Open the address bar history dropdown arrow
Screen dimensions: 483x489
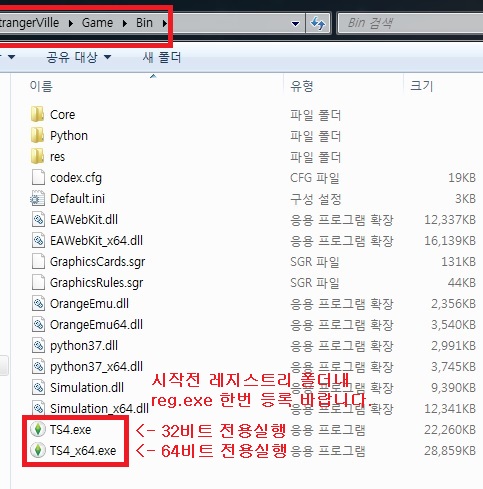click(295, 23)
